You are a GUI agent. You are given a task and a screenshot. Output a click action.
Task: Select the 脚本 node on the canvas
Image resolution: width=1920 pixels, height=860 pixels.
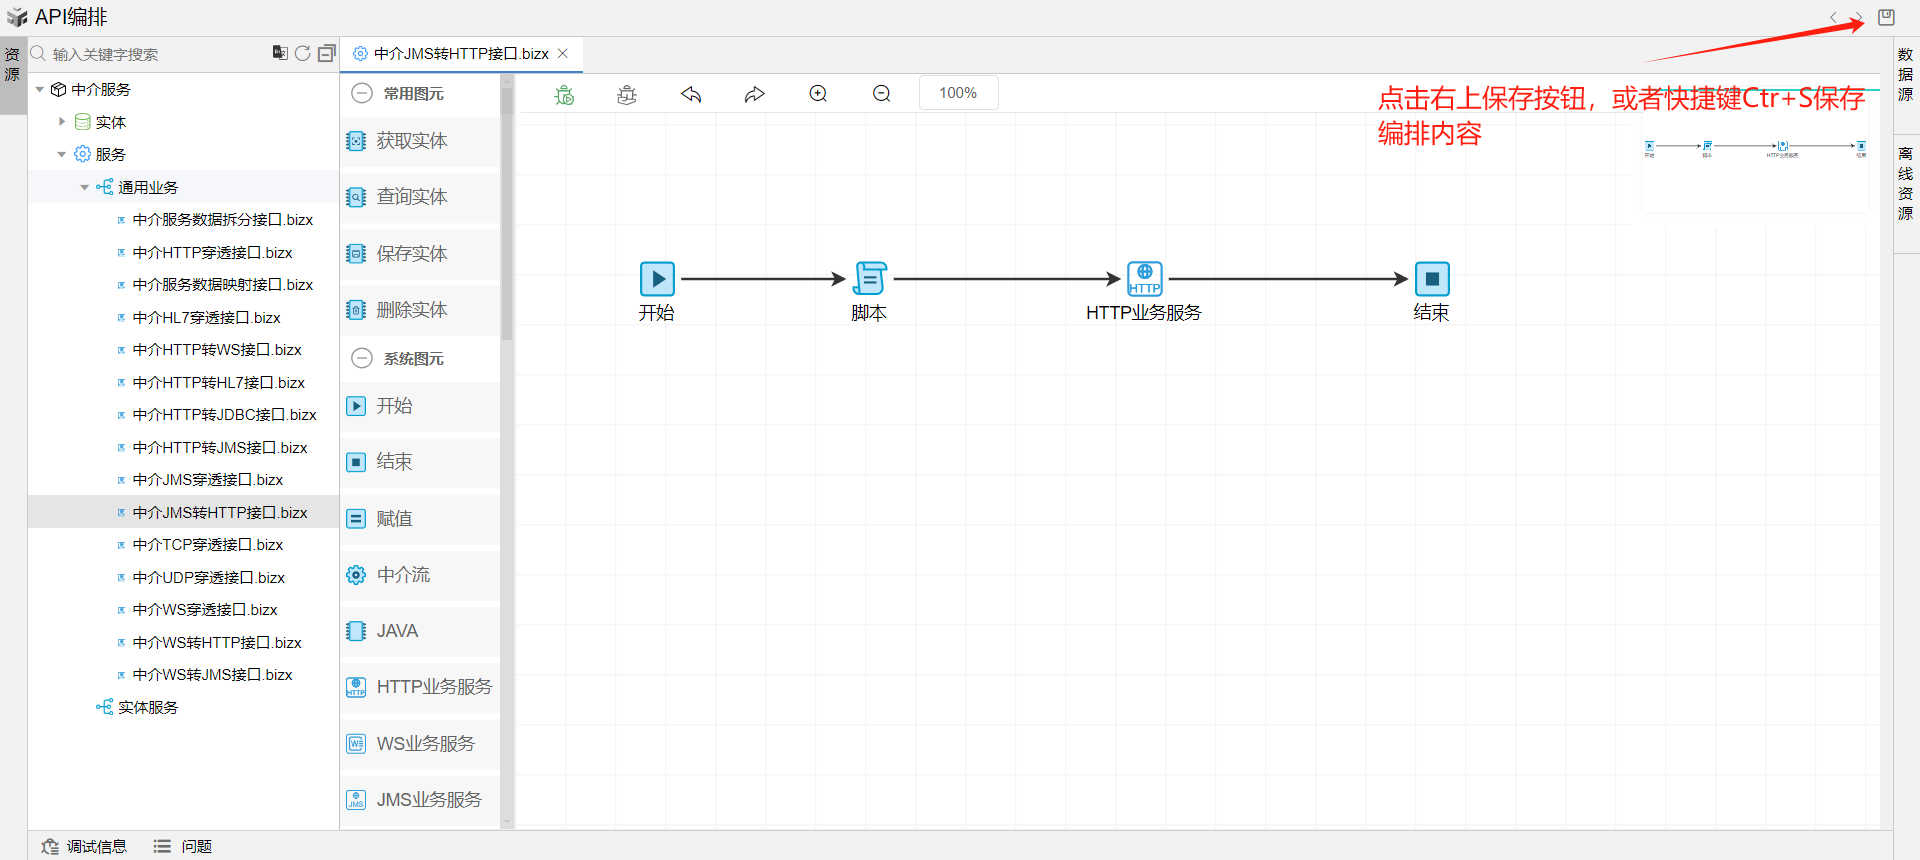[x=869, y=279]
